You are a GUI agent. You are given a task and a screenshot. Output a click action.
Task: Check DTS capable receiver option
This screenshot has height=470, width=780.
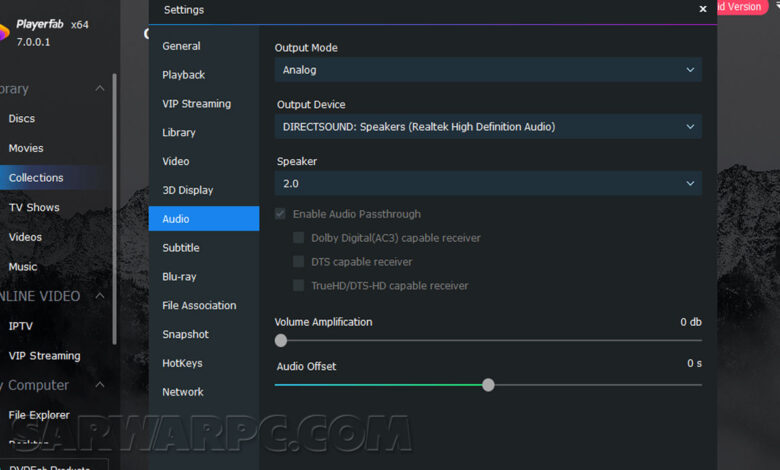tap(298, 262)
